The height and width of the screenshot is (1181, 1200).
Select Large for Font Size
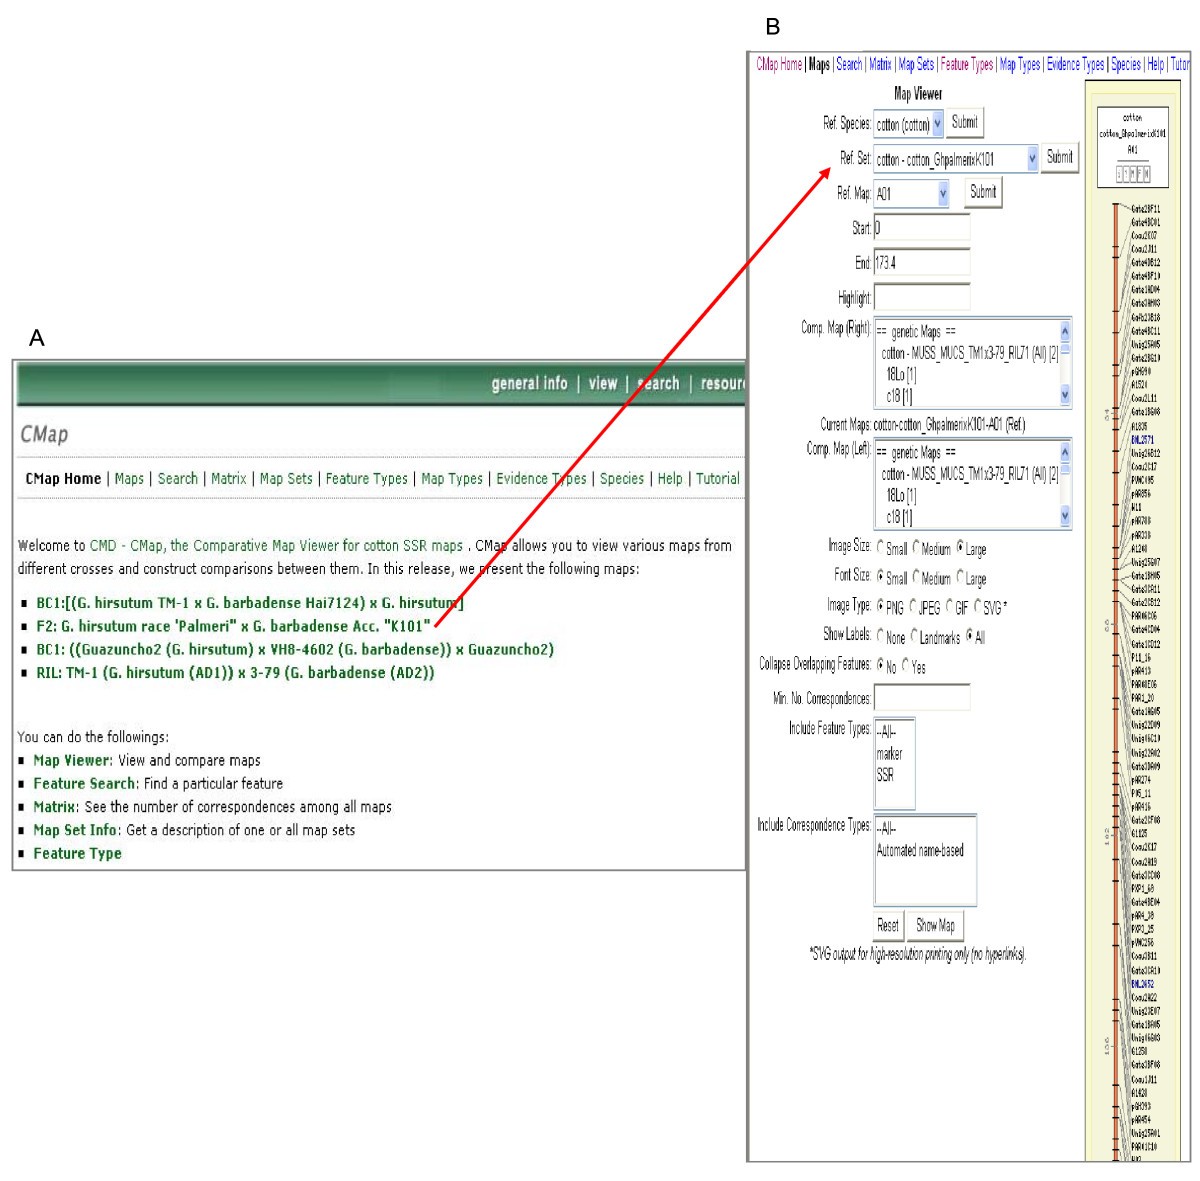pyautogui.click(x=960, y=577)
